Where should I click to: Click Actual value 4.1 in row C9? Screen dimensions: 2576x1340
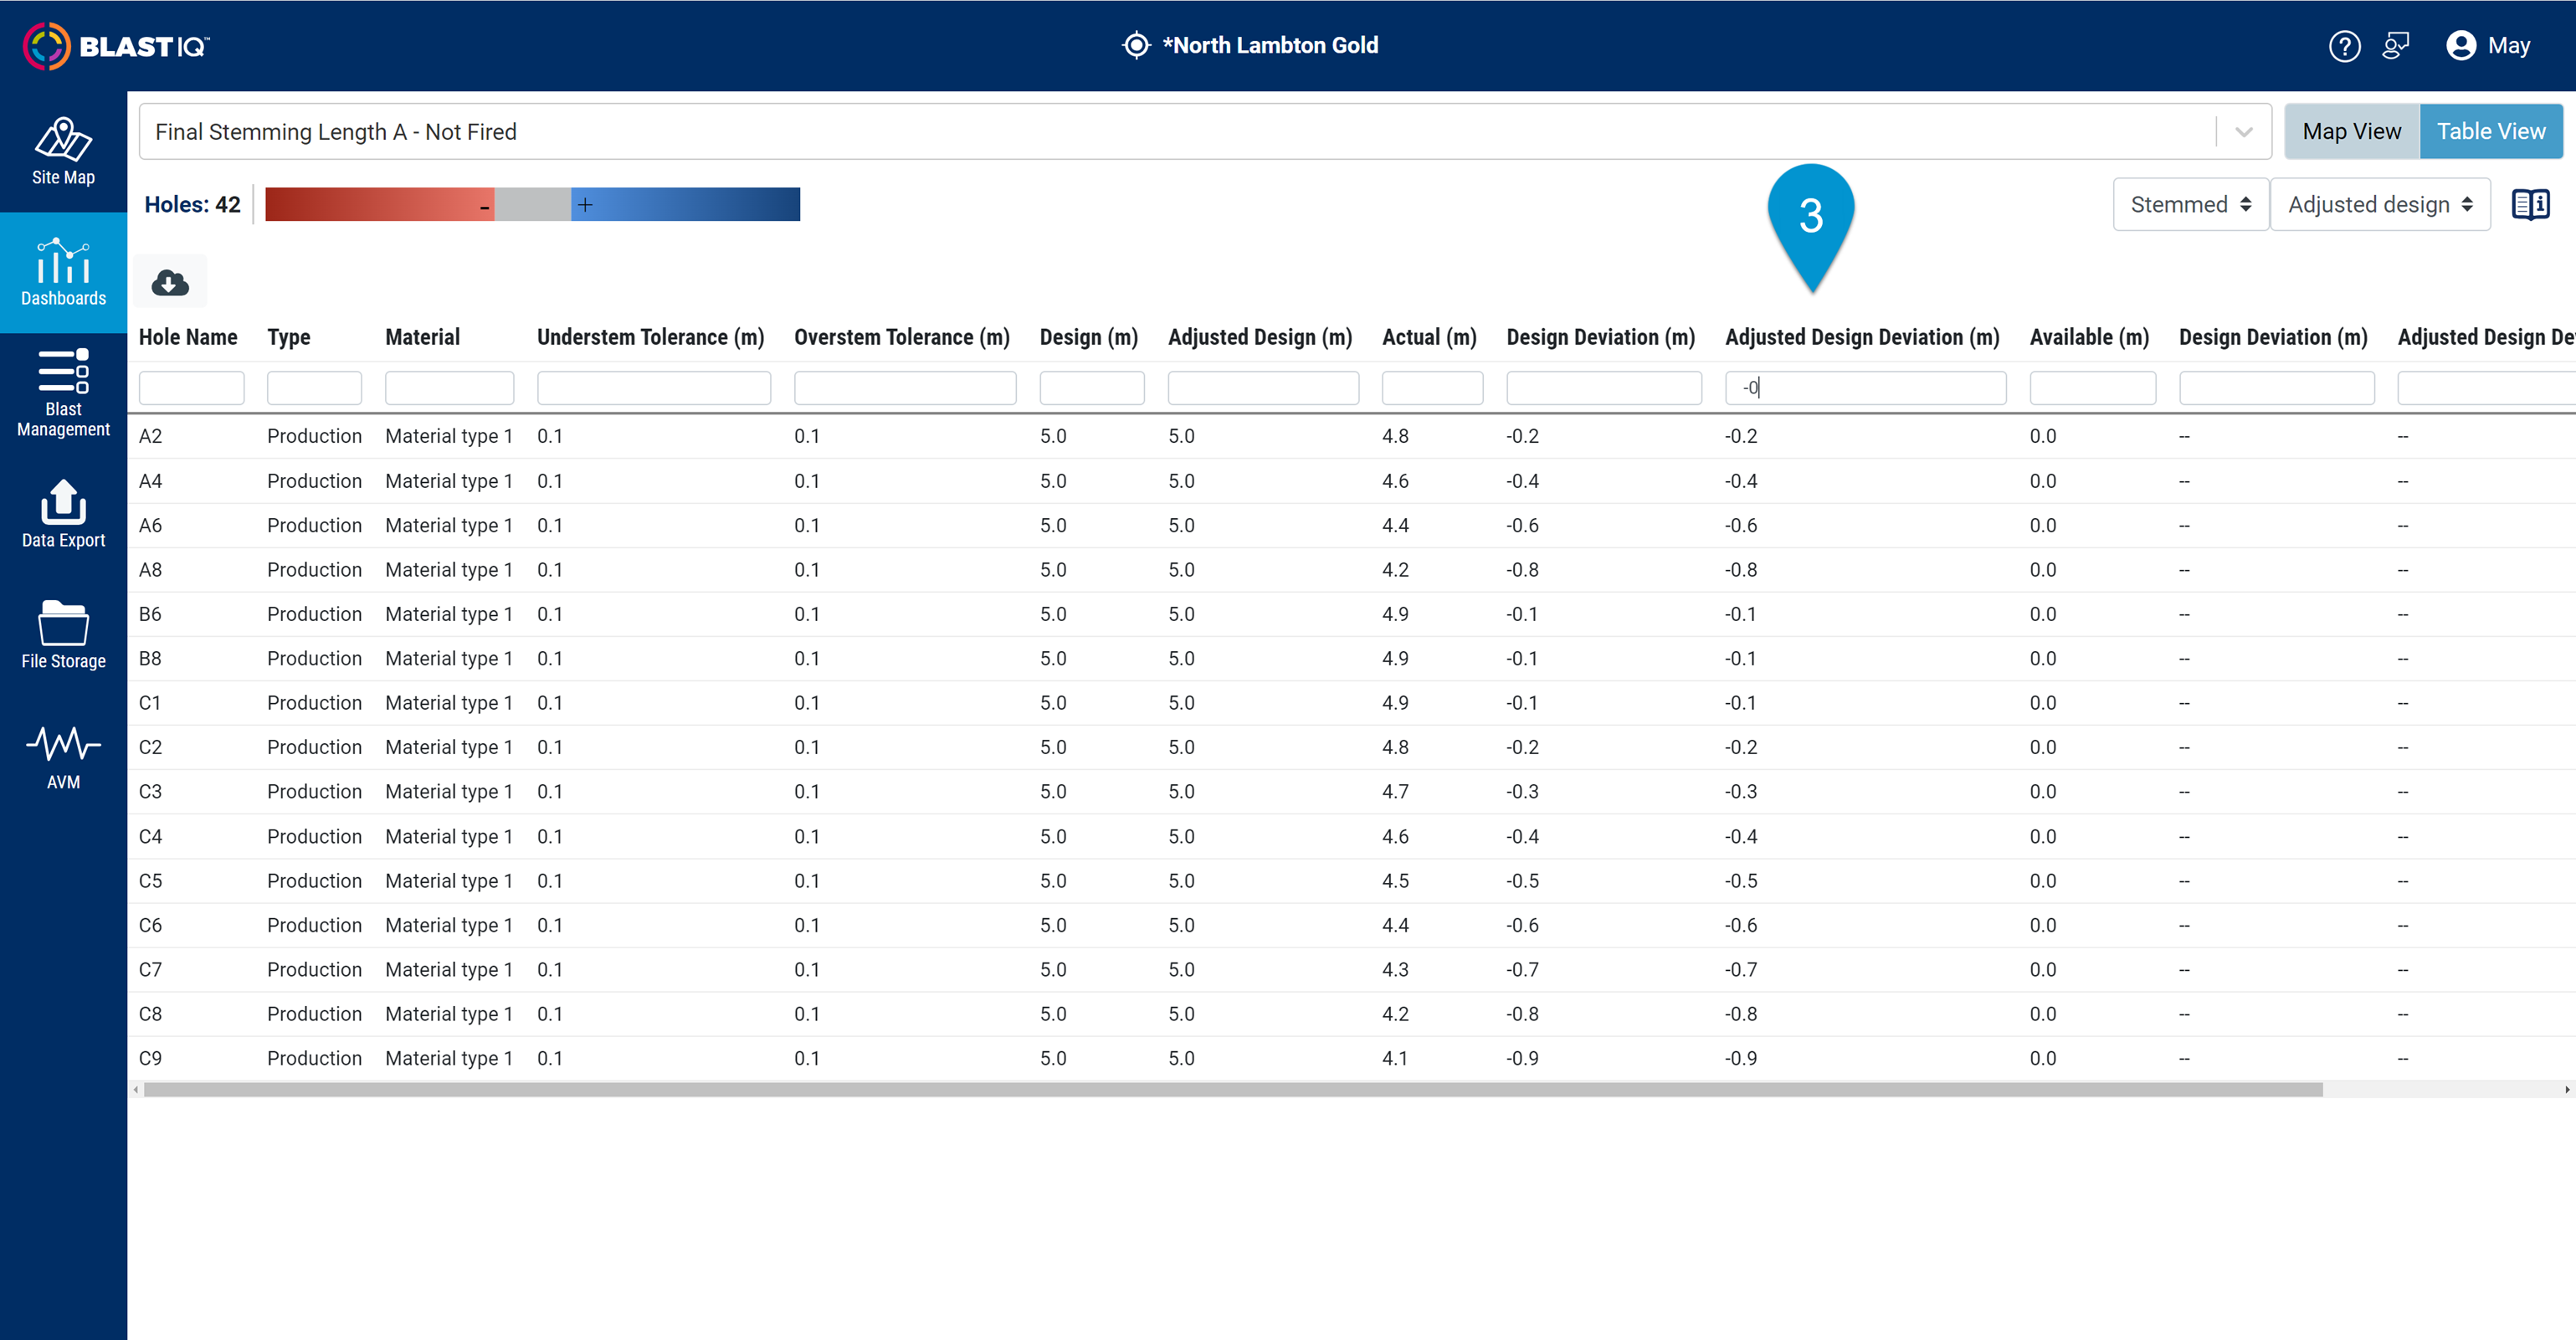[1395, 1058]
